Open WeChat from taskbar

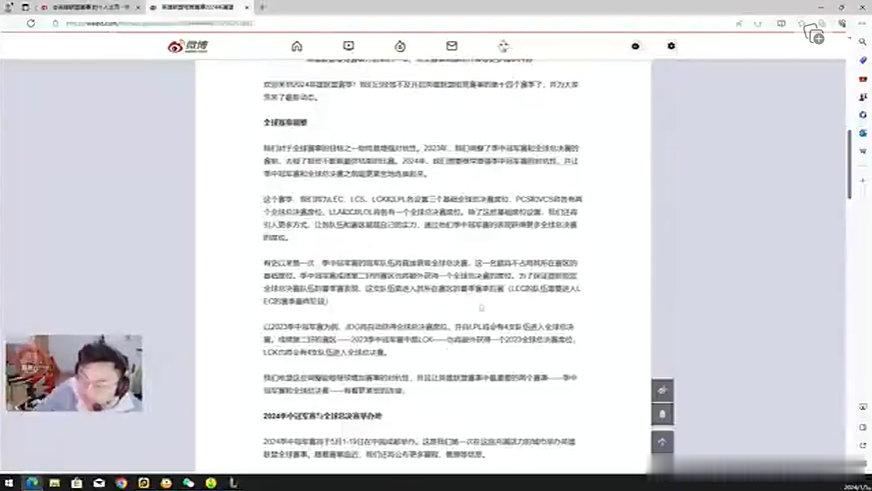coord(189,483)
